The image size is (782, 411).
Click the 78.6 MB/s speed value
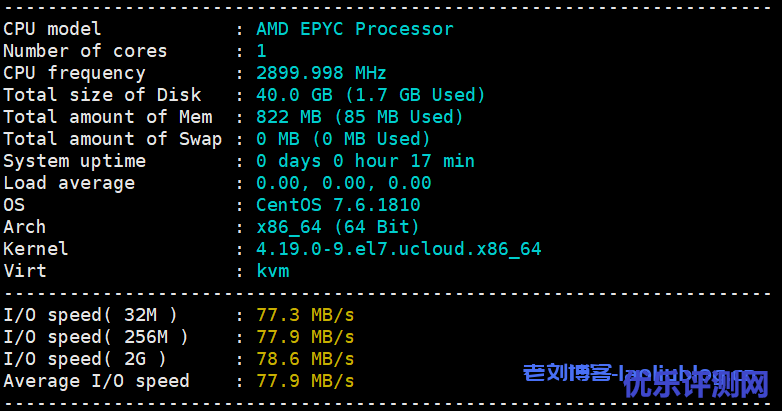click(305, 359)
